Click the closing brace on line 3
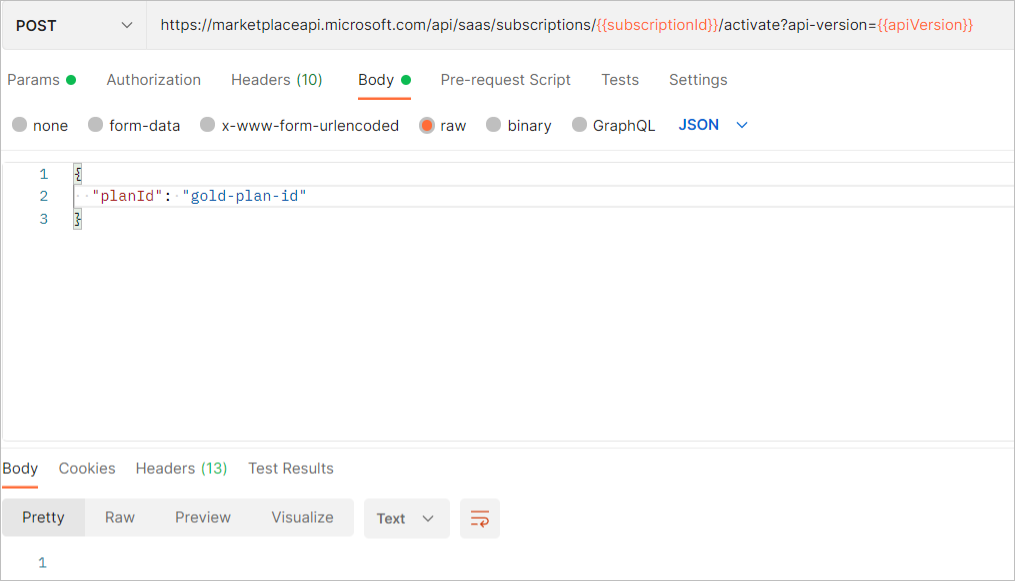 pyautogui.click(x=78, y=219)
